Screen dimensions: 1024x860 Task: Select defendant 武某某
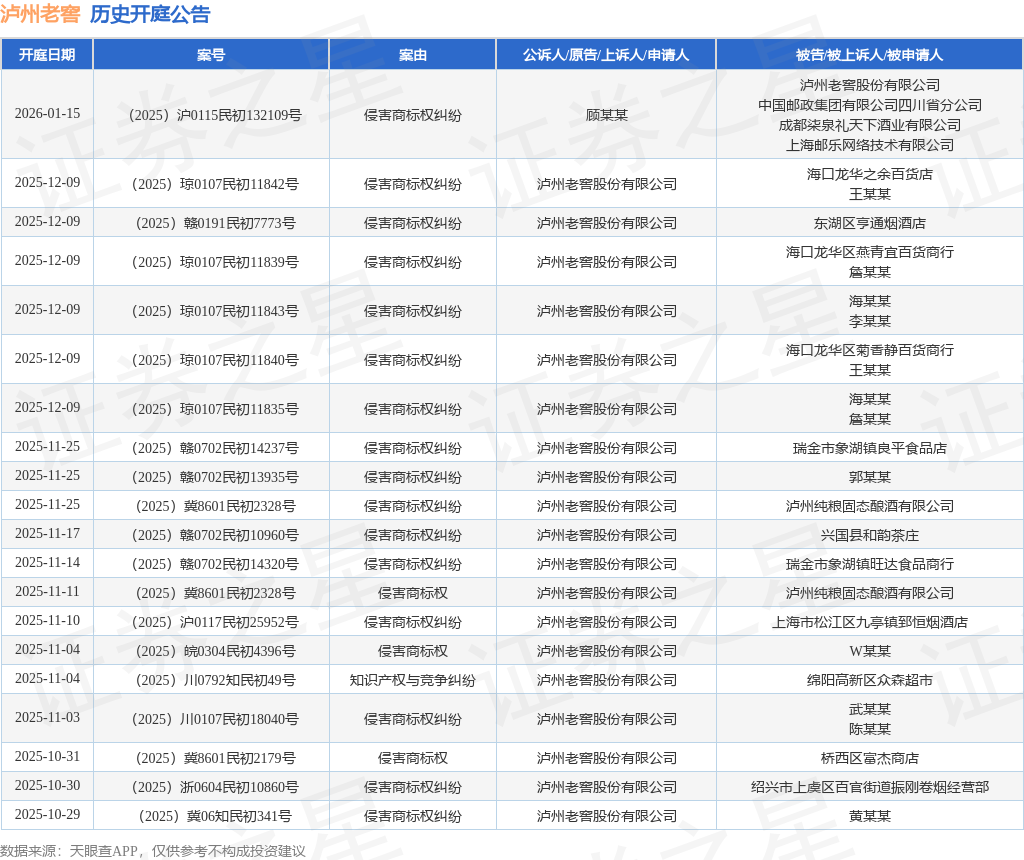(870, 709)
